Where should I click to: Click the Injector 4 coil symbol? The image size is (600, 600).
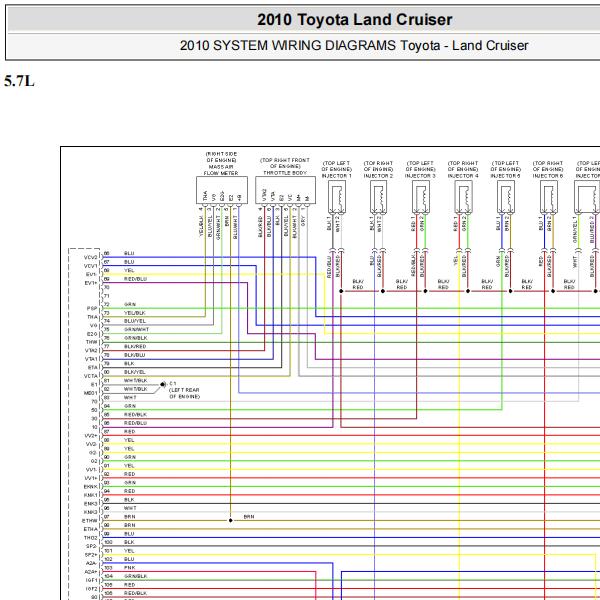point(464,197)
